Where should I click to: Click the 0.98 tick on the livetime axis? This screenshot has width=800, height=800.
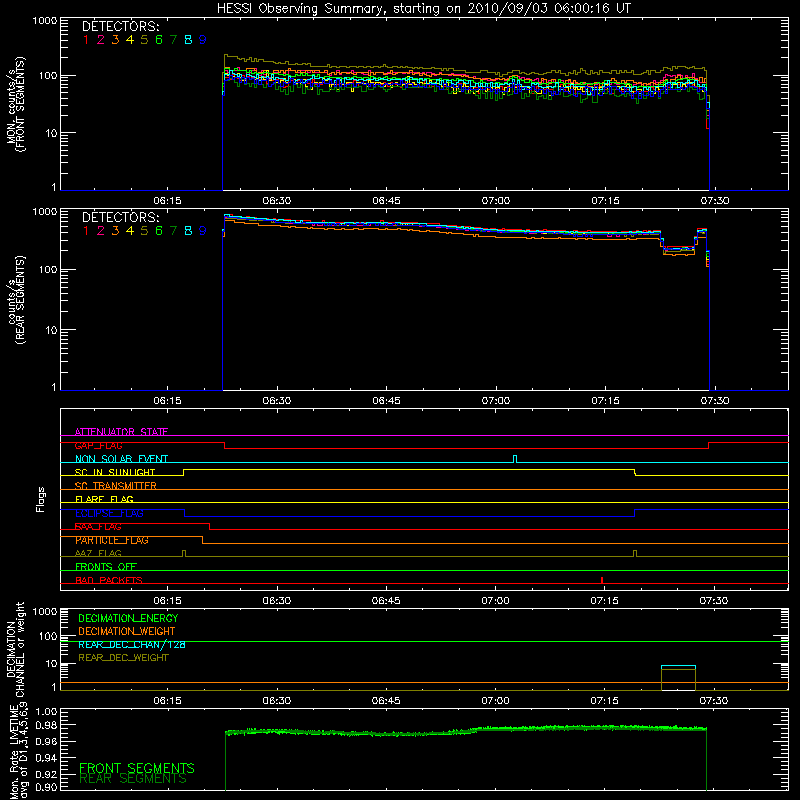pos(46,726)
